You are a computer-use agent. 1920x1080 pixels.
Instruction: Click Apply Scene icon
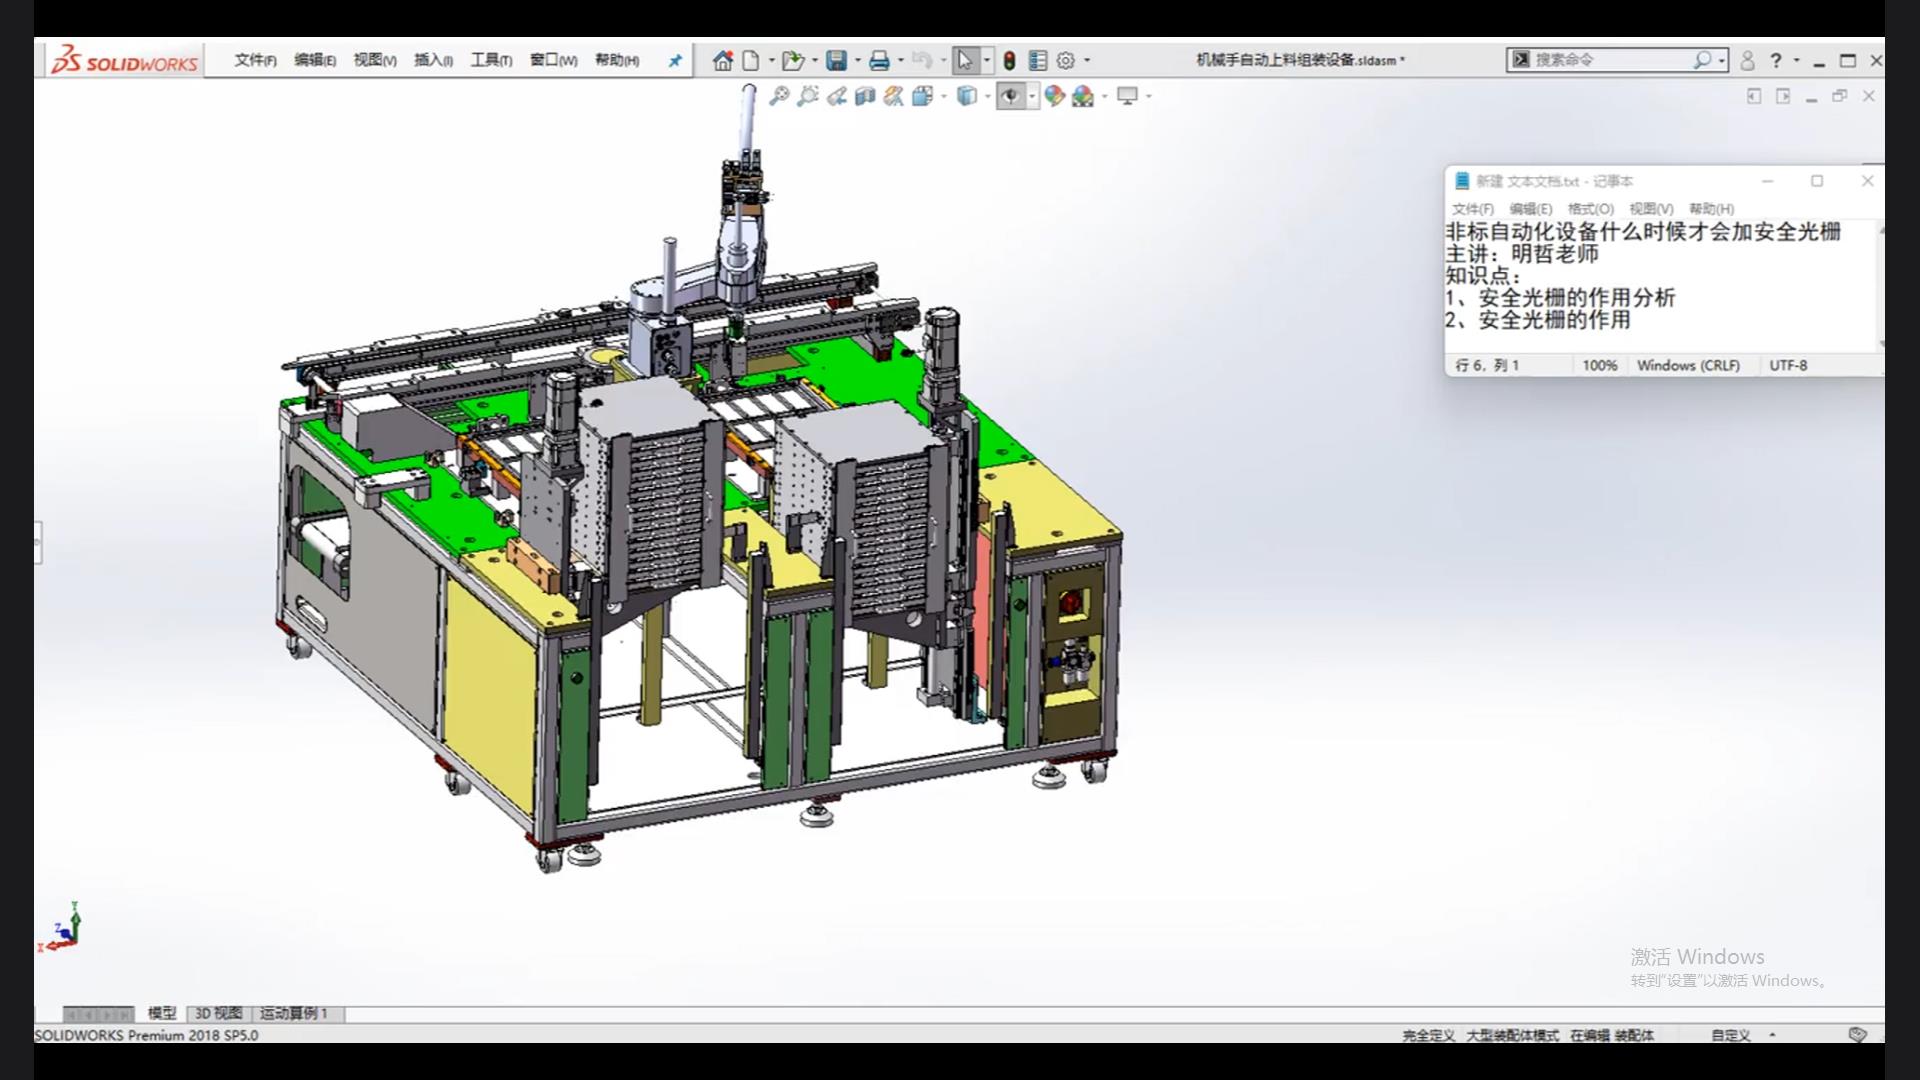[1083, 96]
